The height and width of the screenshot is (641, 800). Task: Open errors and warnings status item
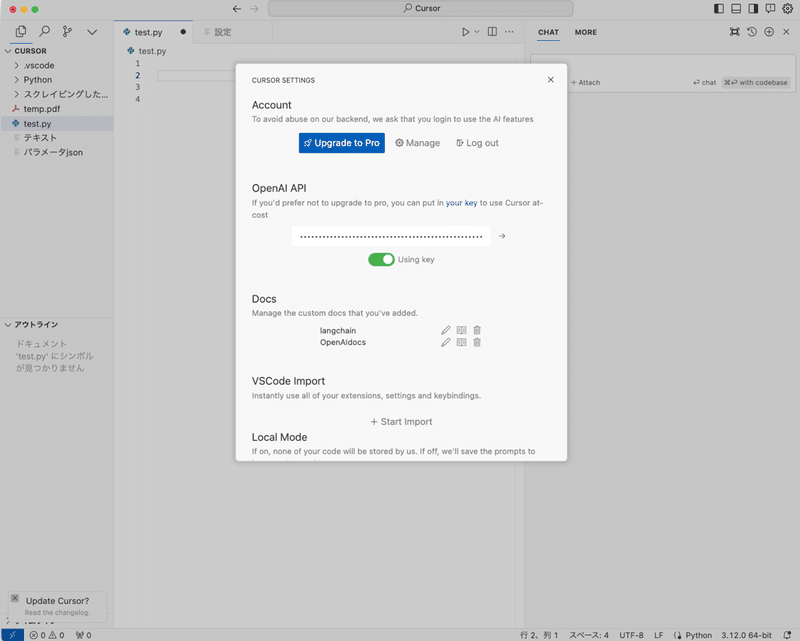(x=47, y=635)
